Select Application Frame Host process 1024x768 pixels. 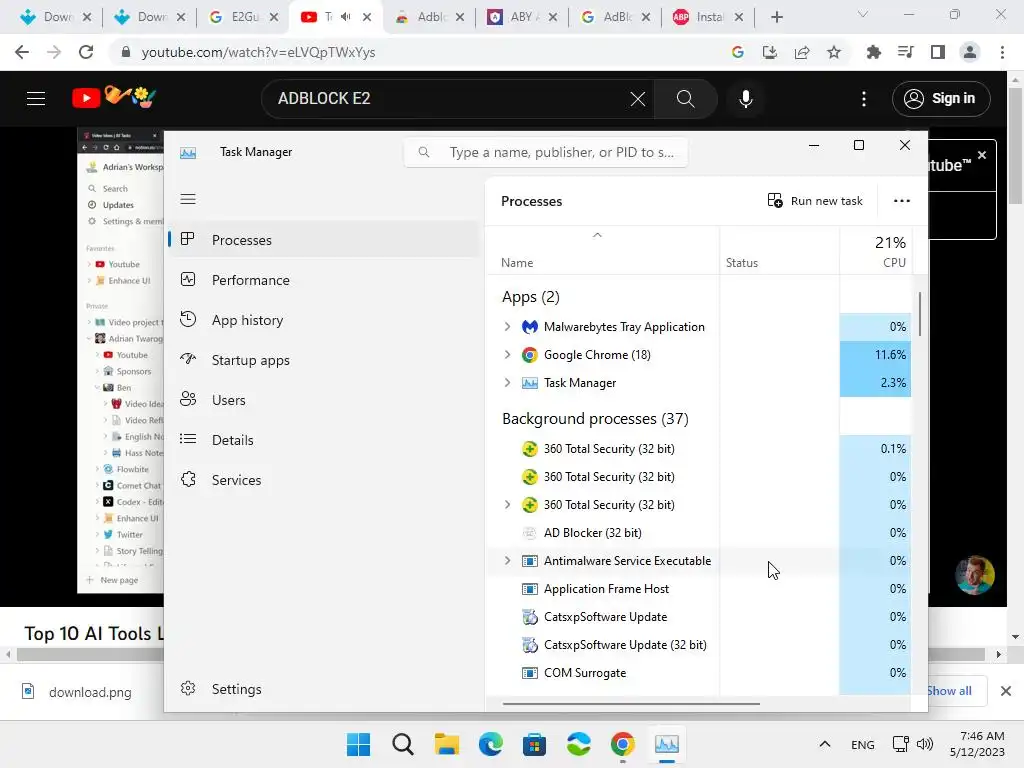point(699,589)
